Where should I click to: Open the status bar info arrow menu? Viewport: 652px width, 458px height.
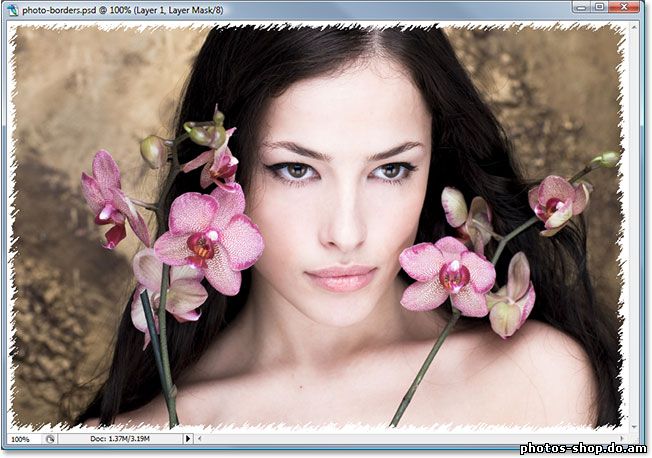(x=187, y=438)
